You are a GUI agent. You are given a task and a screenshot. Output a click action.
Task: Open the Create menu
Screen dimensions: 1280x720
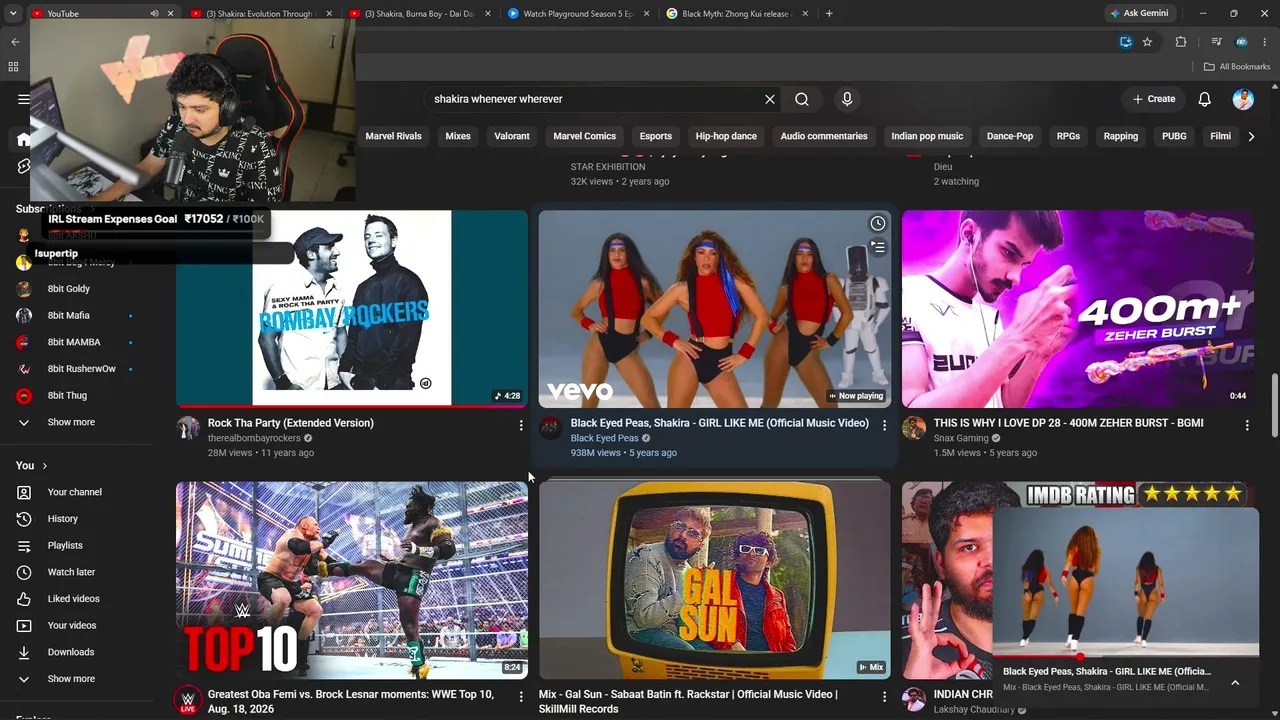[x=1154, y=99]
